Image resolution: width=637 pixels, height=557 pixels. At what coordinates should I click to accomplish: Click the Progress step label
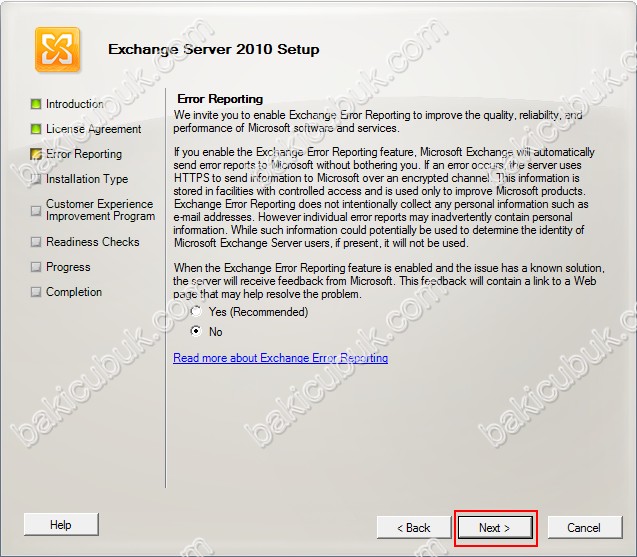(x=68, y=267)
